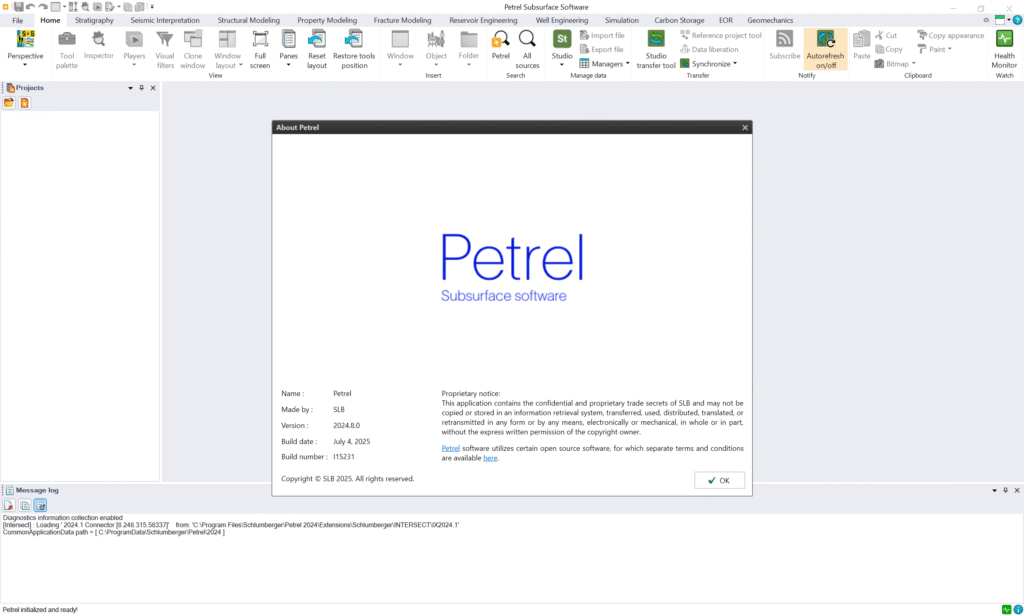
Task: Save project from quick access toolbar
Action: [x=18, y=7]
